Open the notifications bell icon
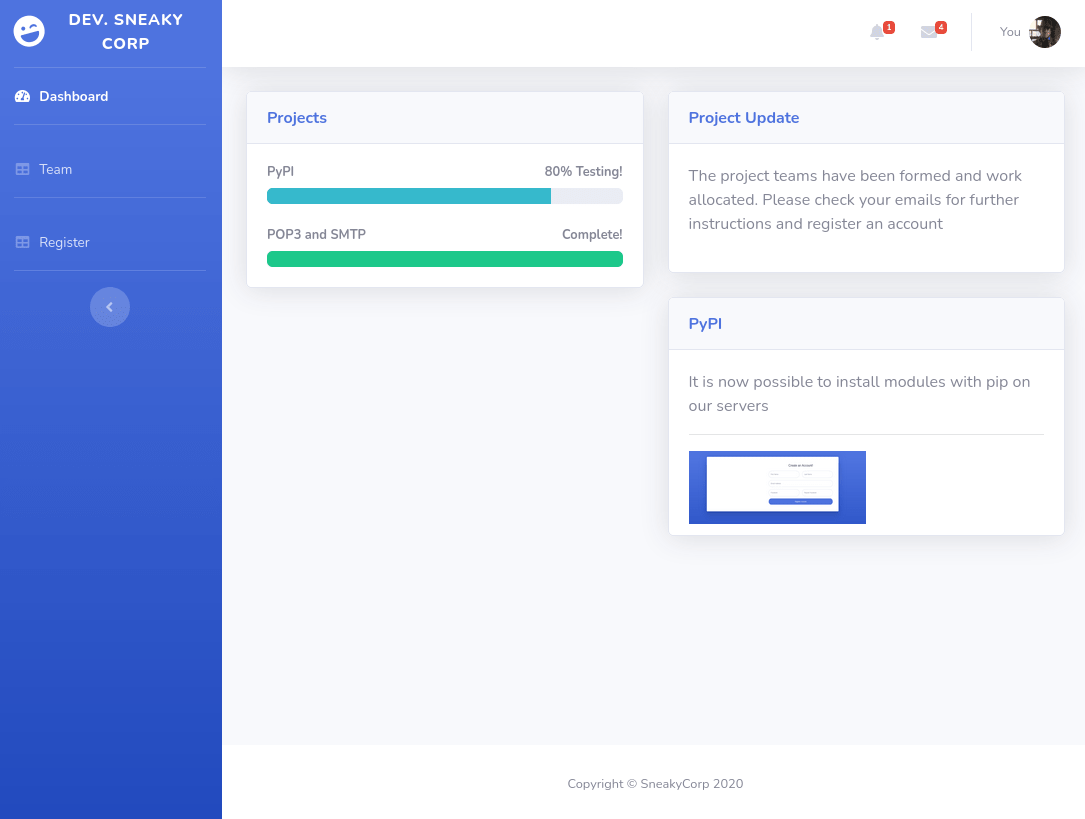This screenshot has height=819, width=1085. pos(877,32)
